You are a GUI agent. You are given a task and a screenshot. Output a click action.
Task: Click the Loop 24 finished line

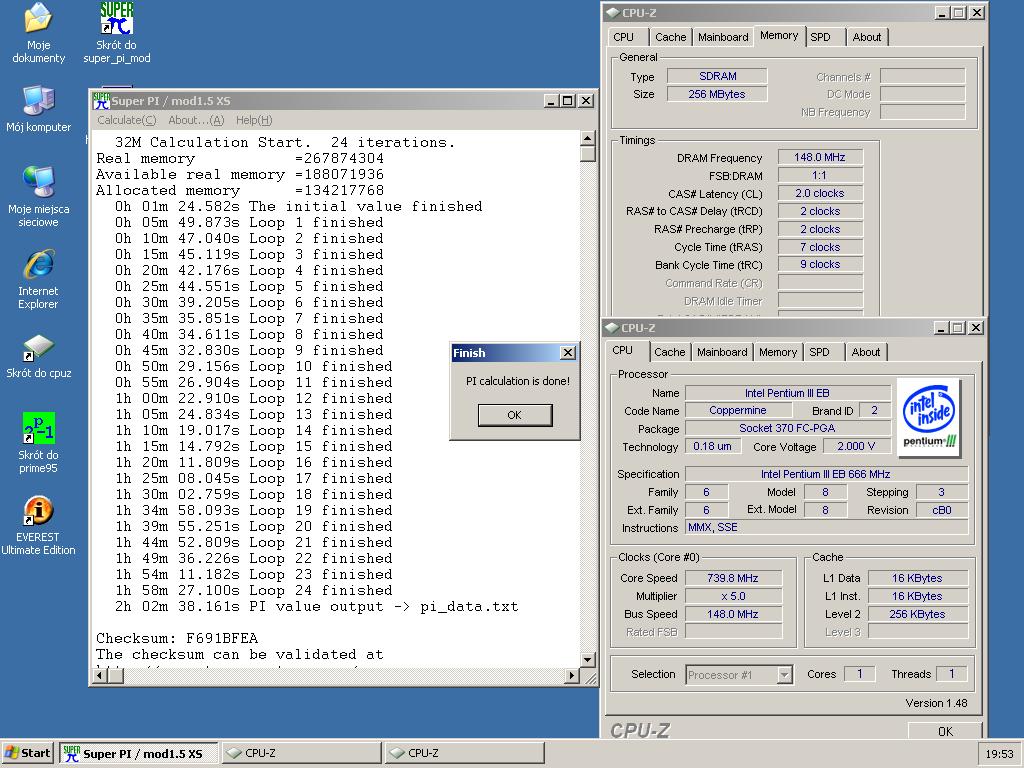coord(254,590)
